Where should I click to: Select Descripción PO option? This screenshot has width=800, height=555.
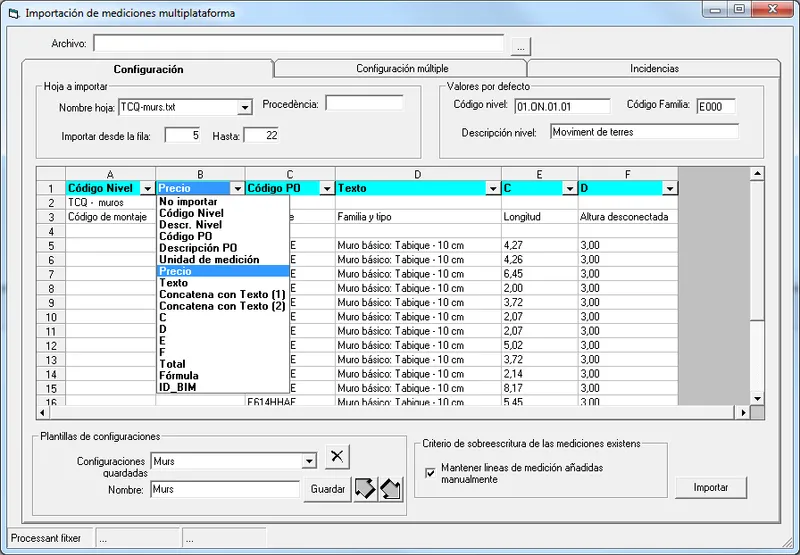pyautogui.click(x=223, y=248)
